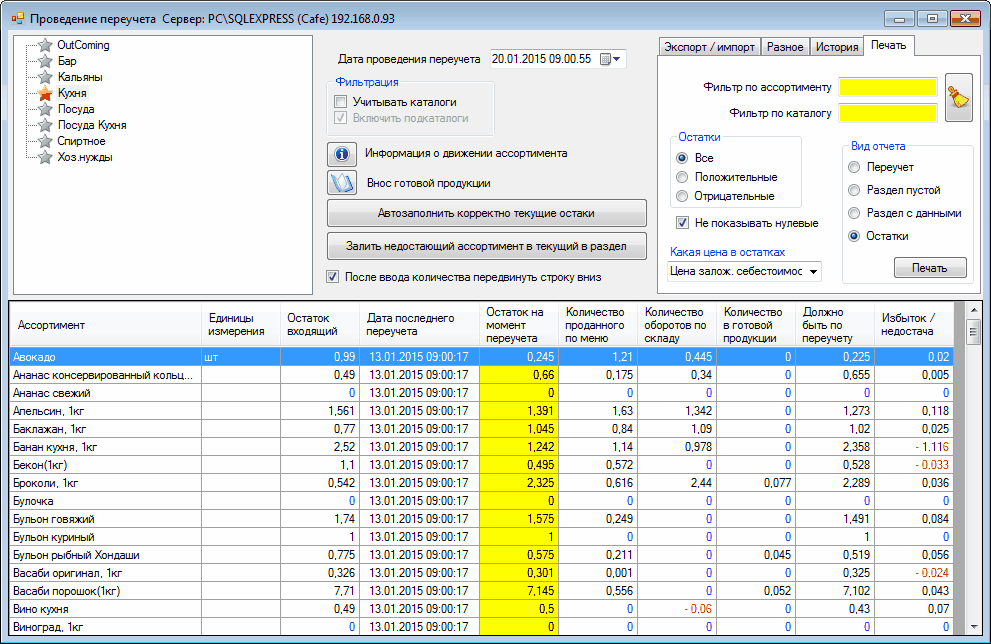This screenshot has height=644, width=991.
Task: Click the blue info icon for assortment movement
Action: [342, 154]
